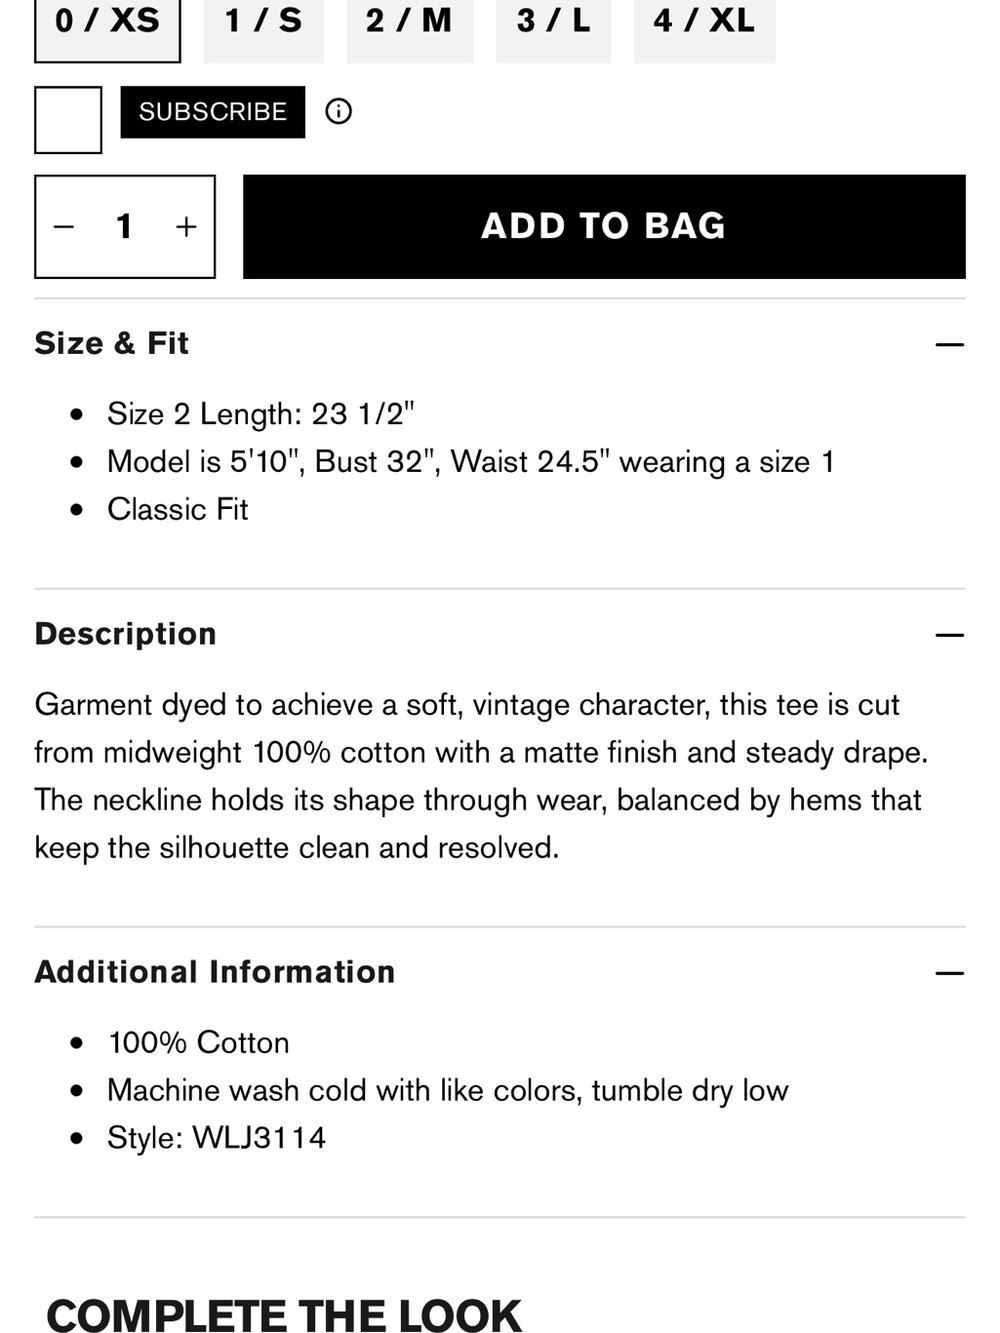Pick size 3 / L
1000x1333 pixels.
pos(553,26)
